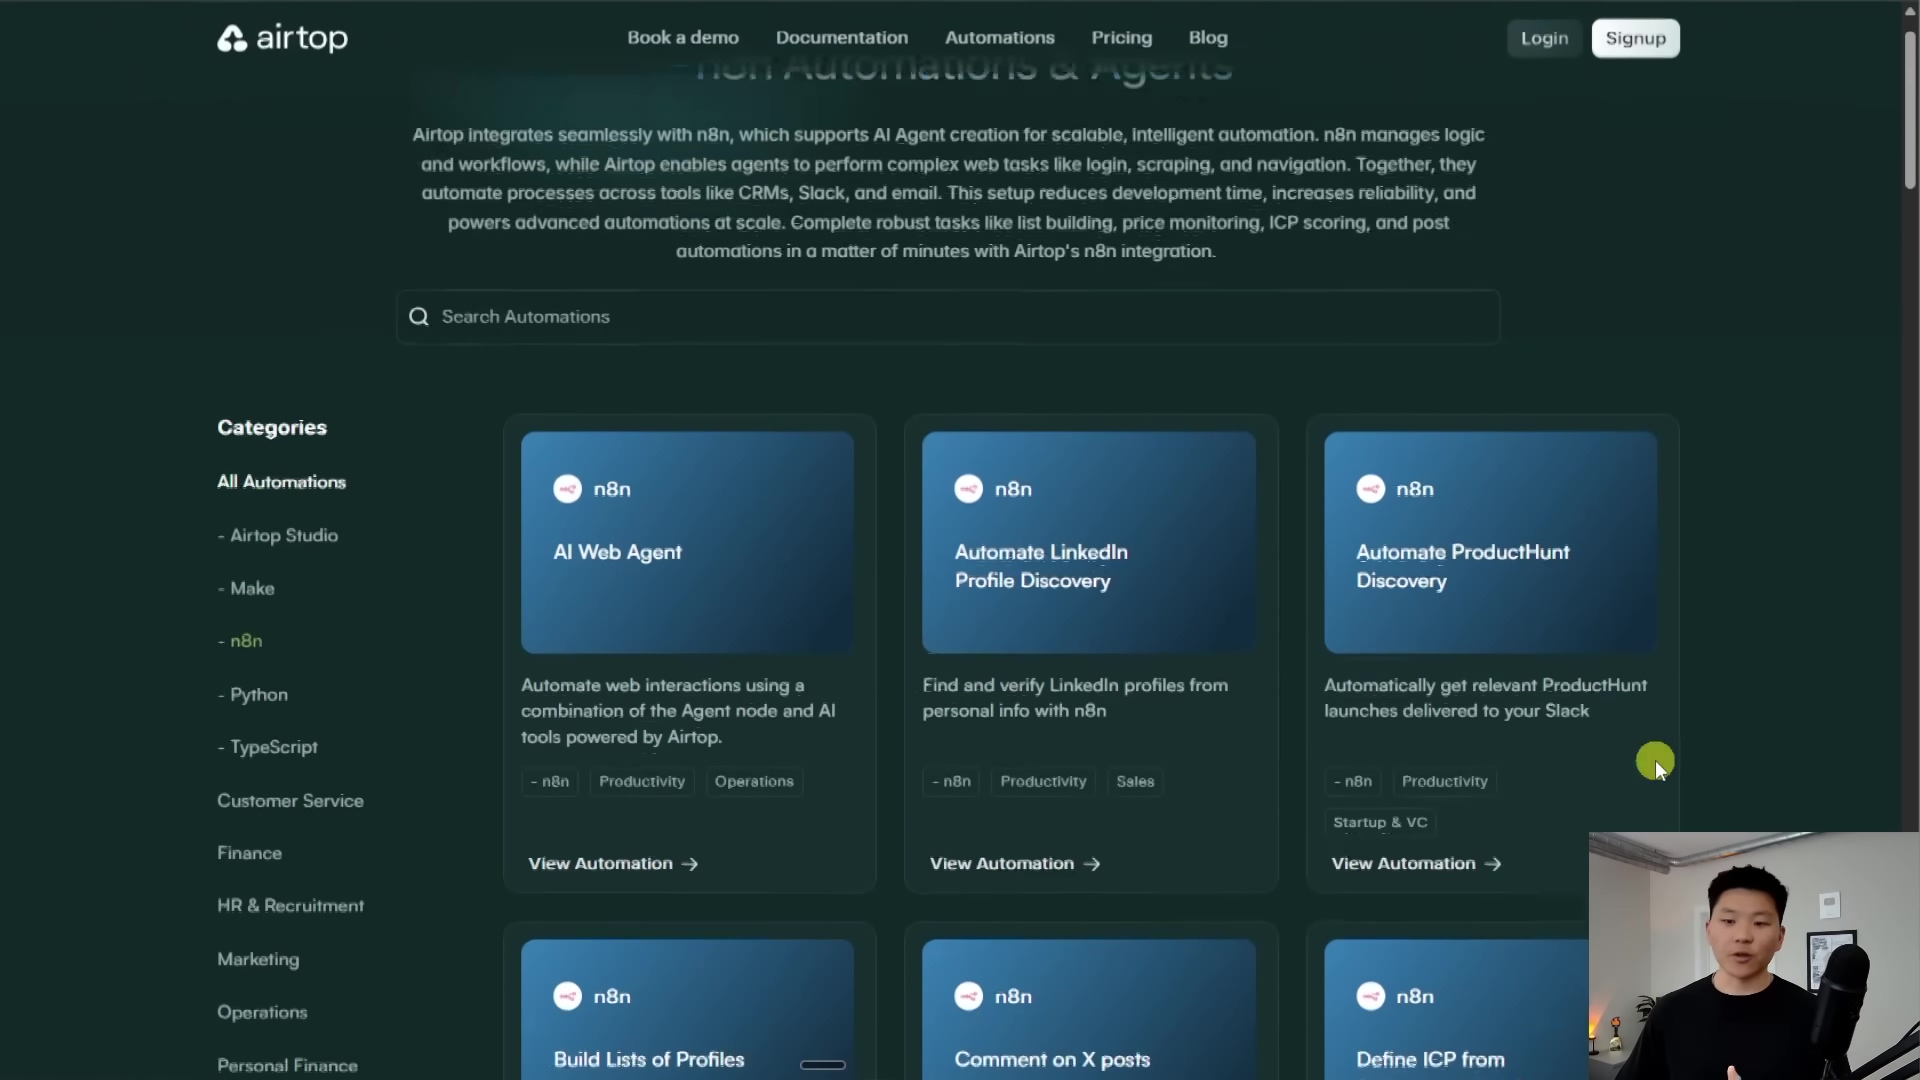This screenshot has height=1080, width=1920.
Task: Filter by Airtop Studio category
Action: point(278,536)
